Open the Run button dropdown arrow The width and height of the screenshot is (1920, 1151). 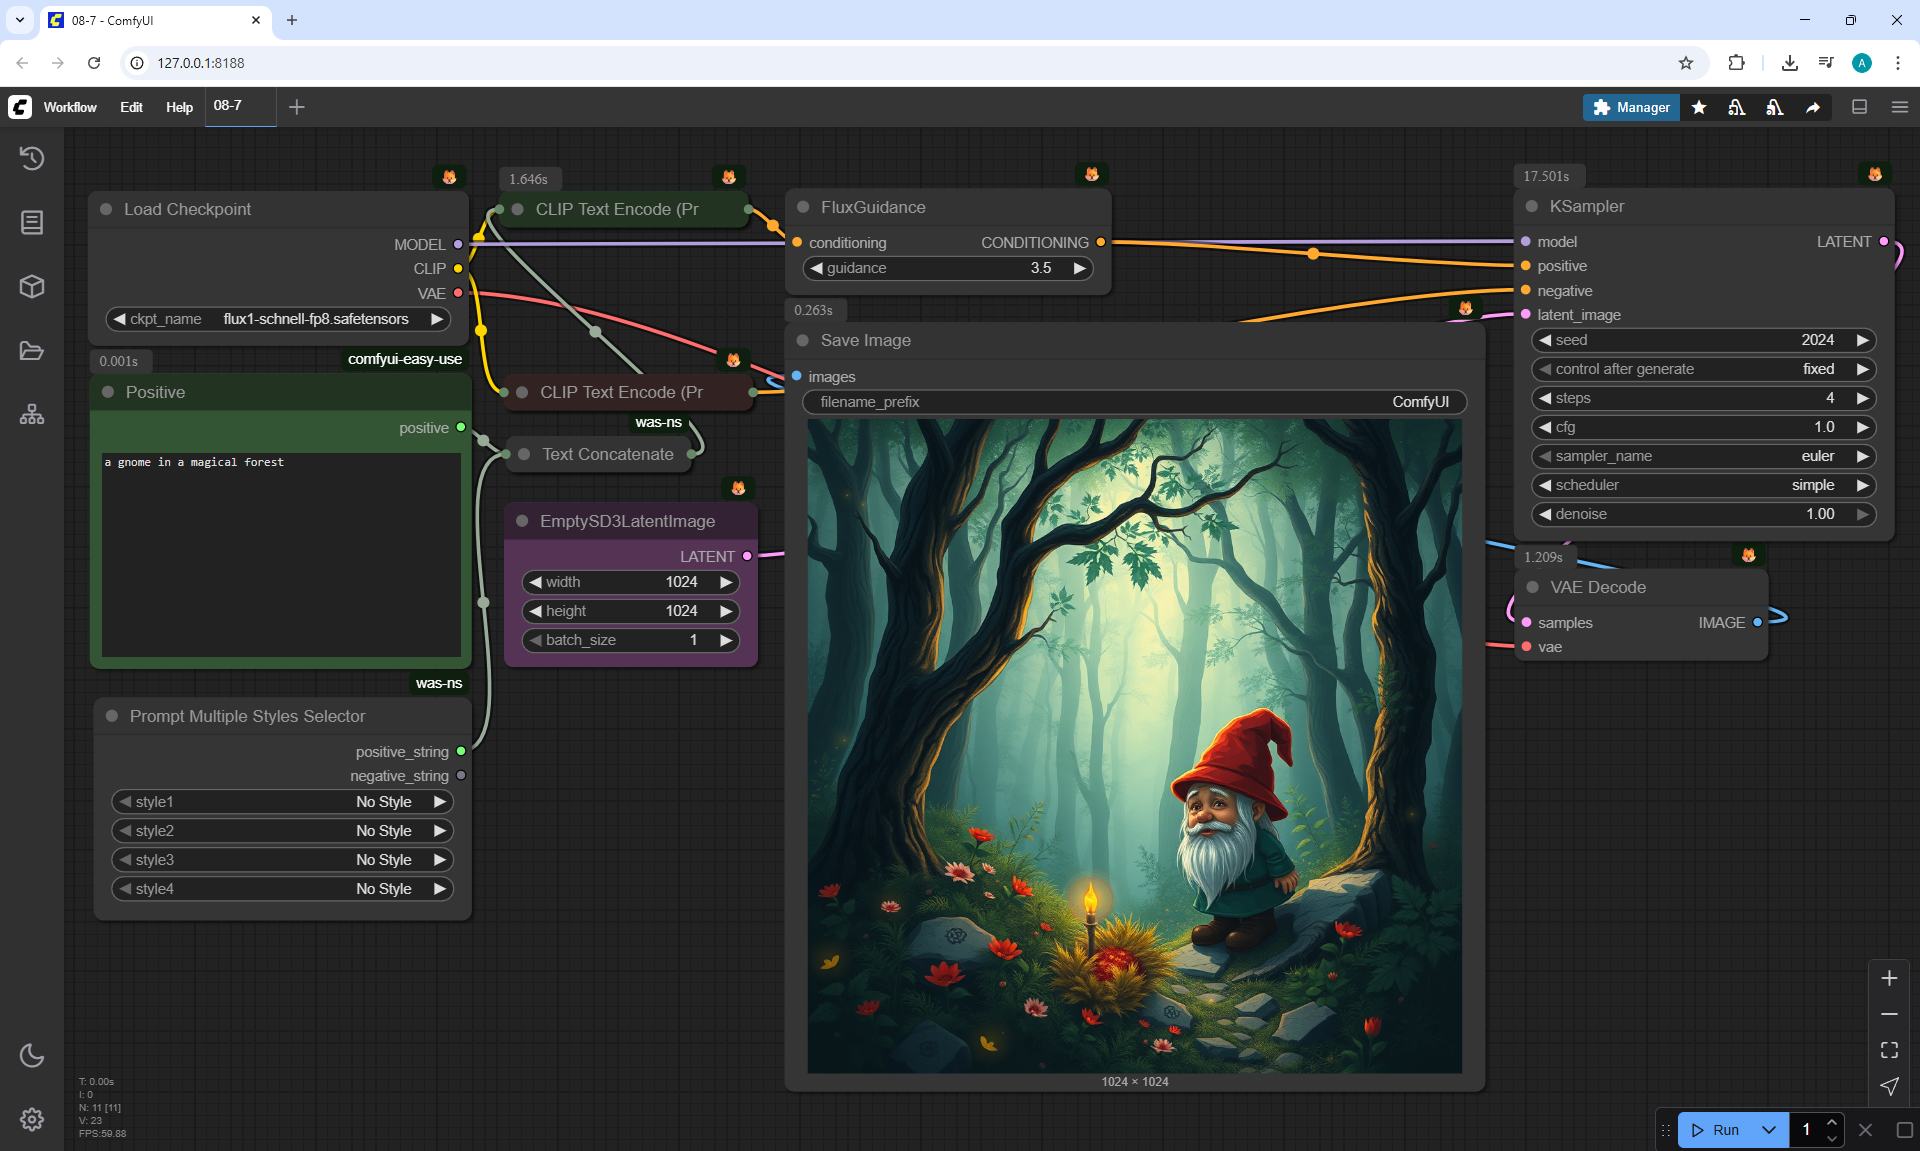pos(1768,1130)
